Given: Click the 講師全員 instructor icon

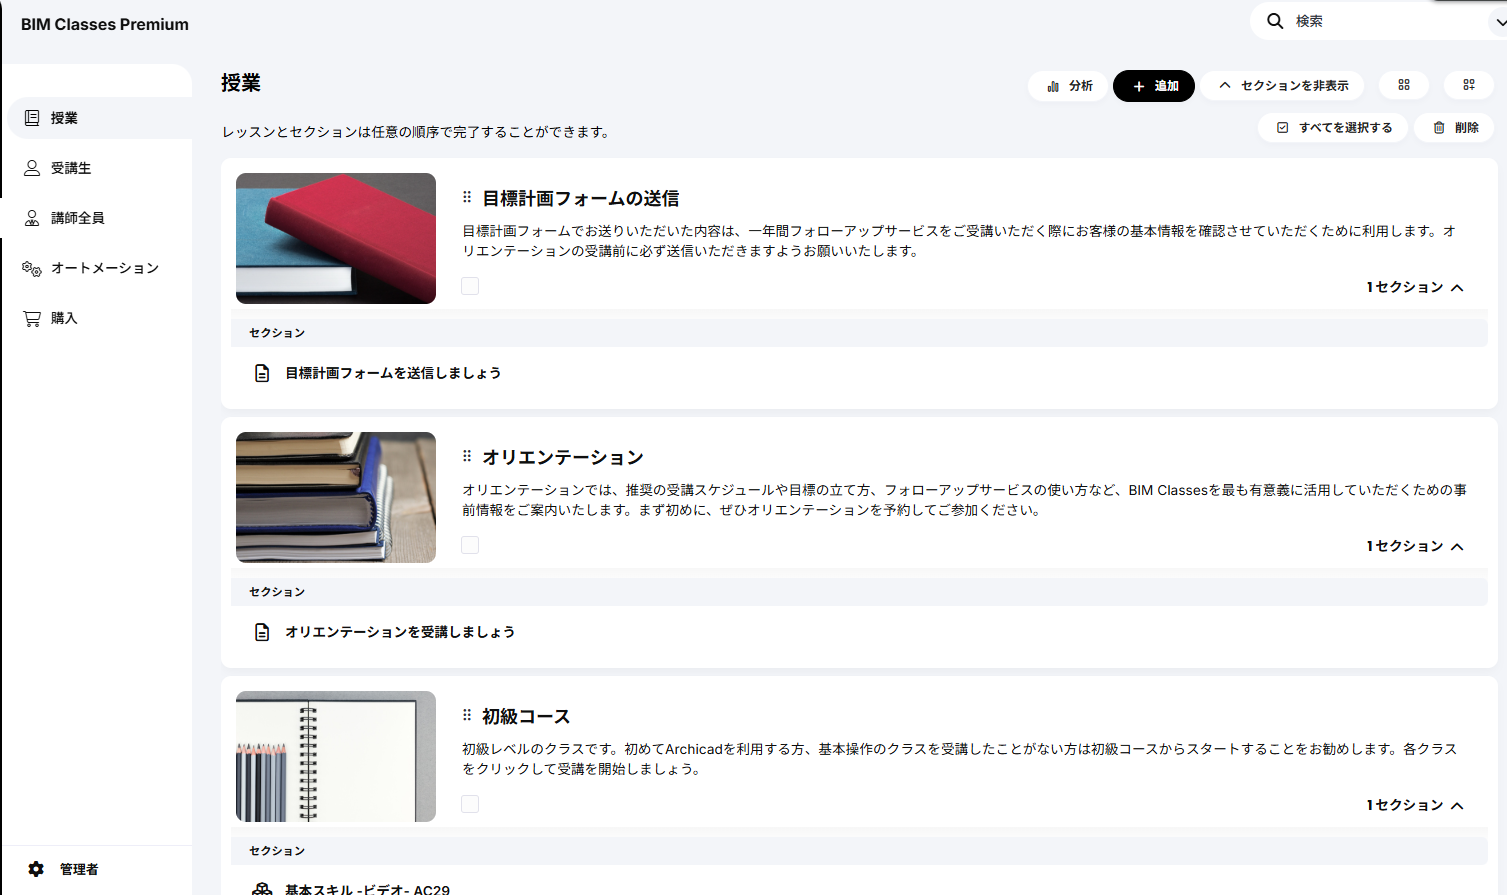Looking at the screenshot, I should pos(32,218).
